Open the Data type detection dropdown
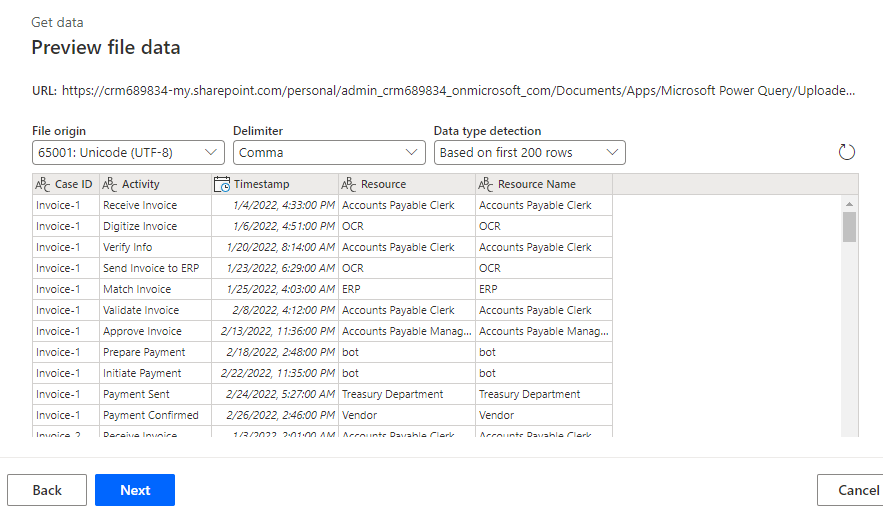883x512 pixels. [530, 153]
